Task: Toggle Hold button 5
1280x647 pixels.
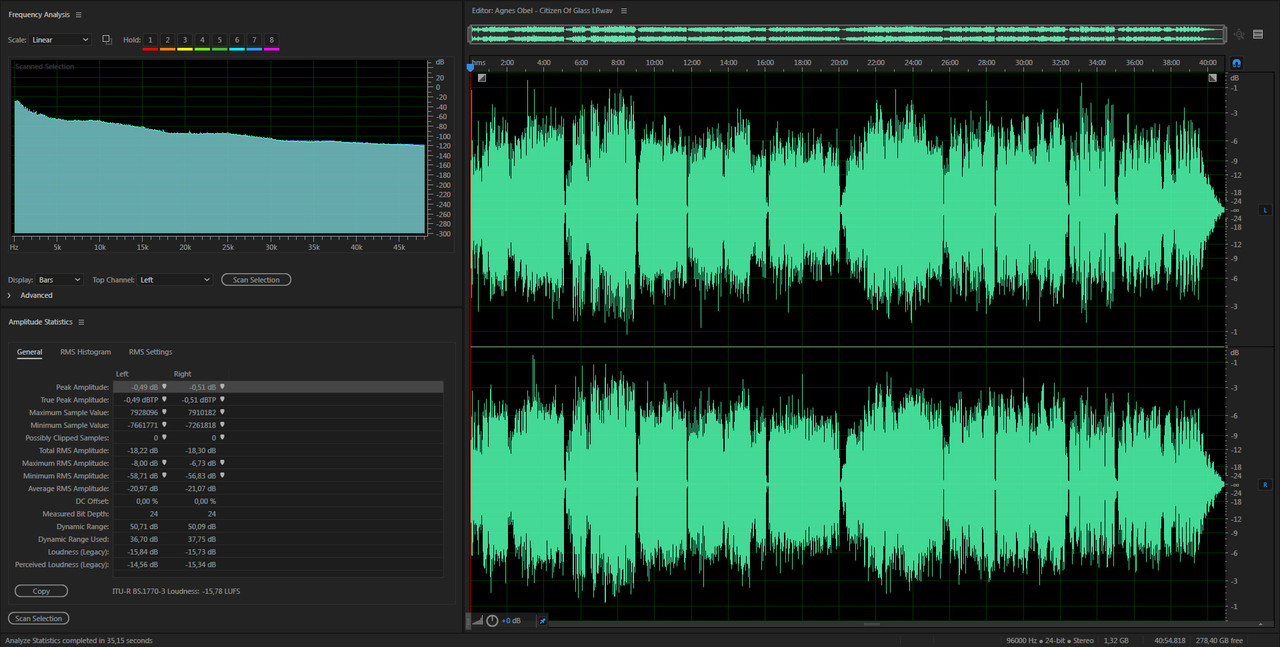Action: coord(219,40)
